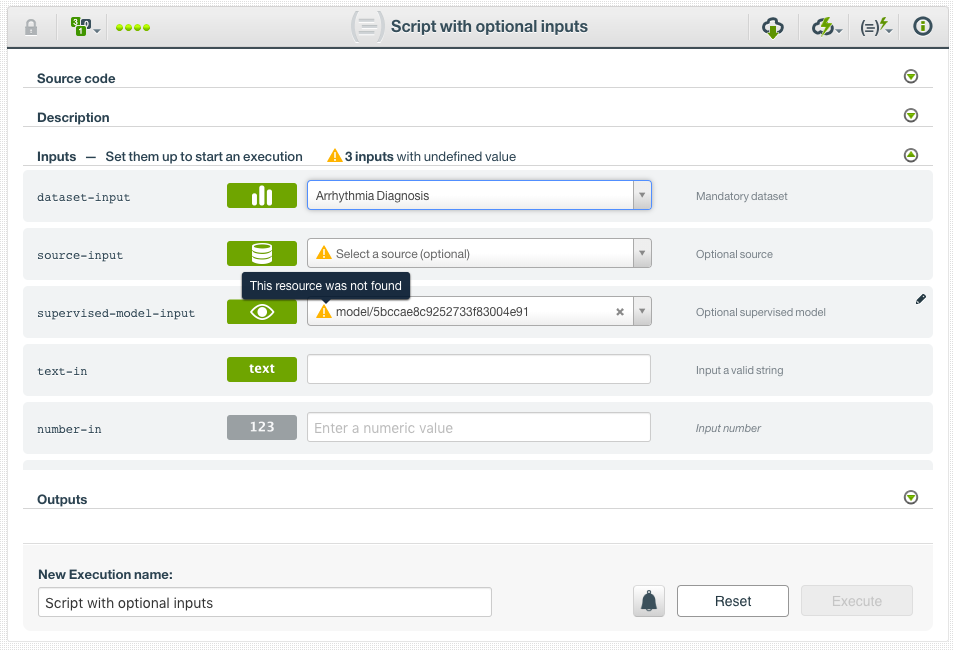Viewport: 953px width, 650px height.
Task: Open the Arrhythmia Diagnosis dataset dropdown
Action: [x=642, y=195]
